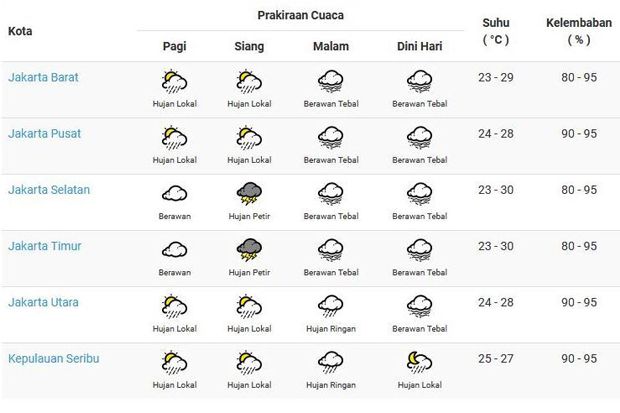The image size is (620, 413).
Task: Open the Jakarta Selatan city link
Action: click(49, 189)
